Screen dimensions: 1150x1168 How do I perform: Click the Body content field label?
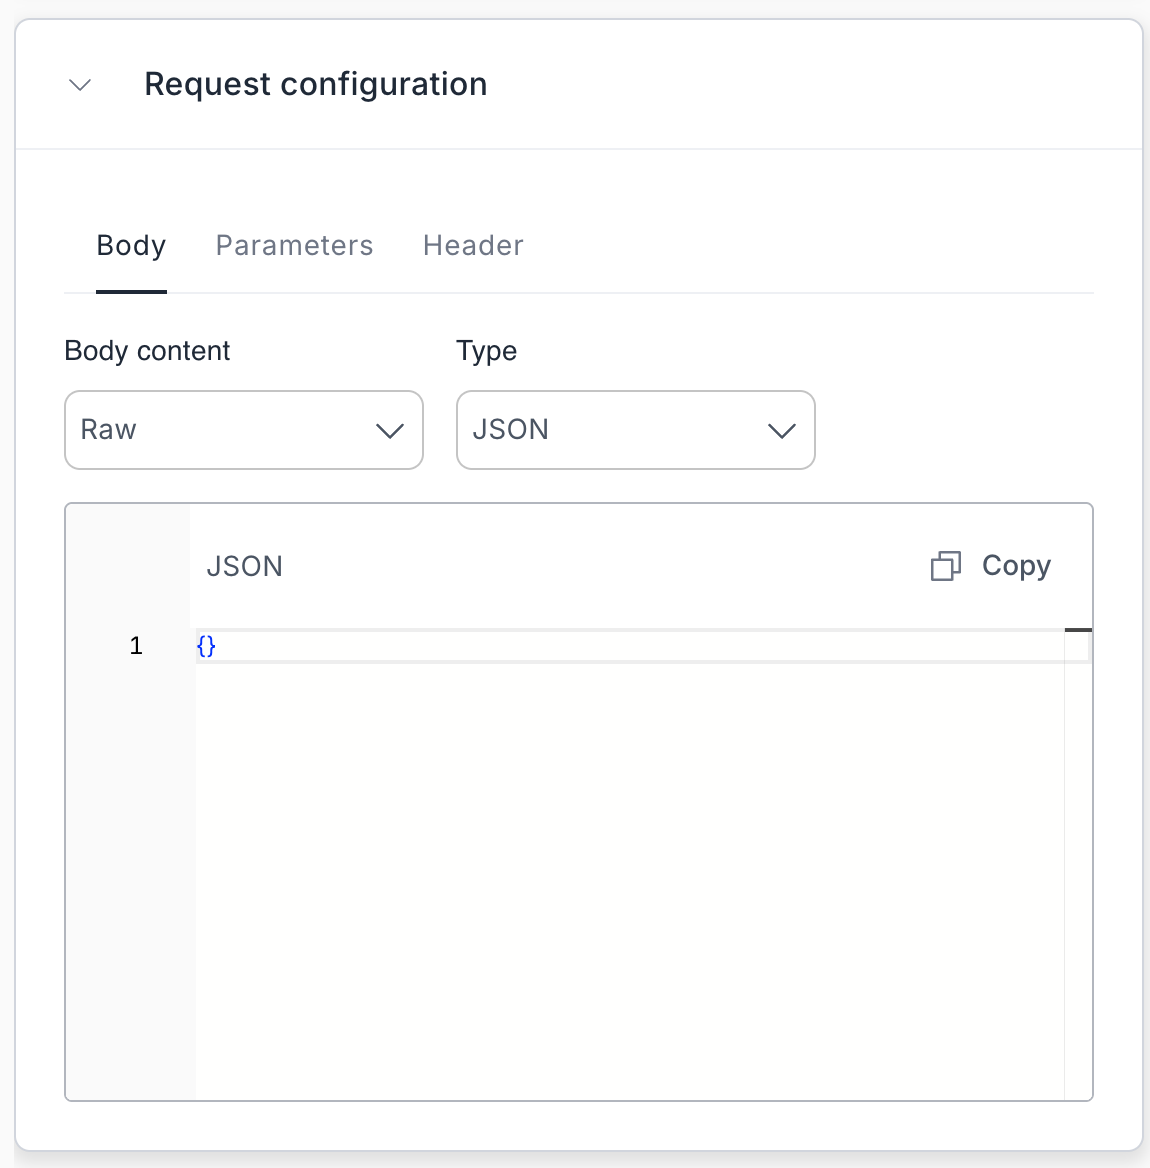147,351
